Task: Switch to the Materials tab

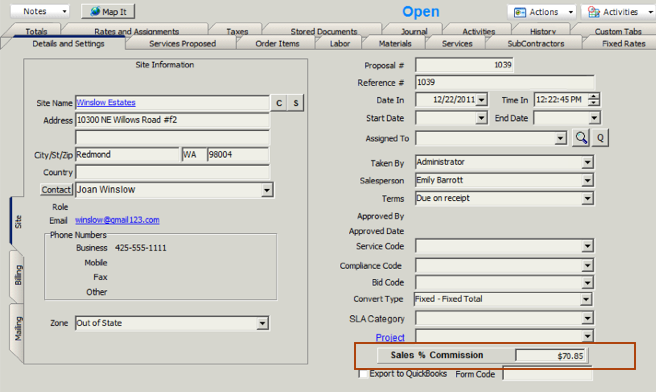Action: pyautogui.click(x=395, y=44)
